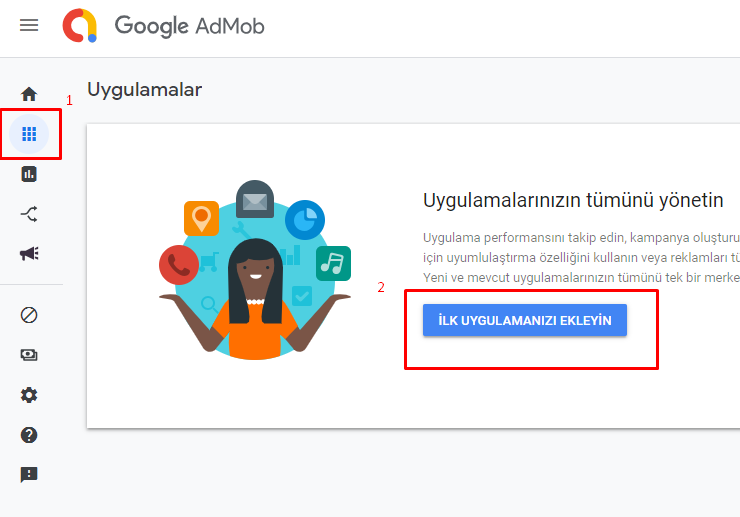Select the Apps grid icon in sidebar

pyautogui.click(x=29, y=134)
